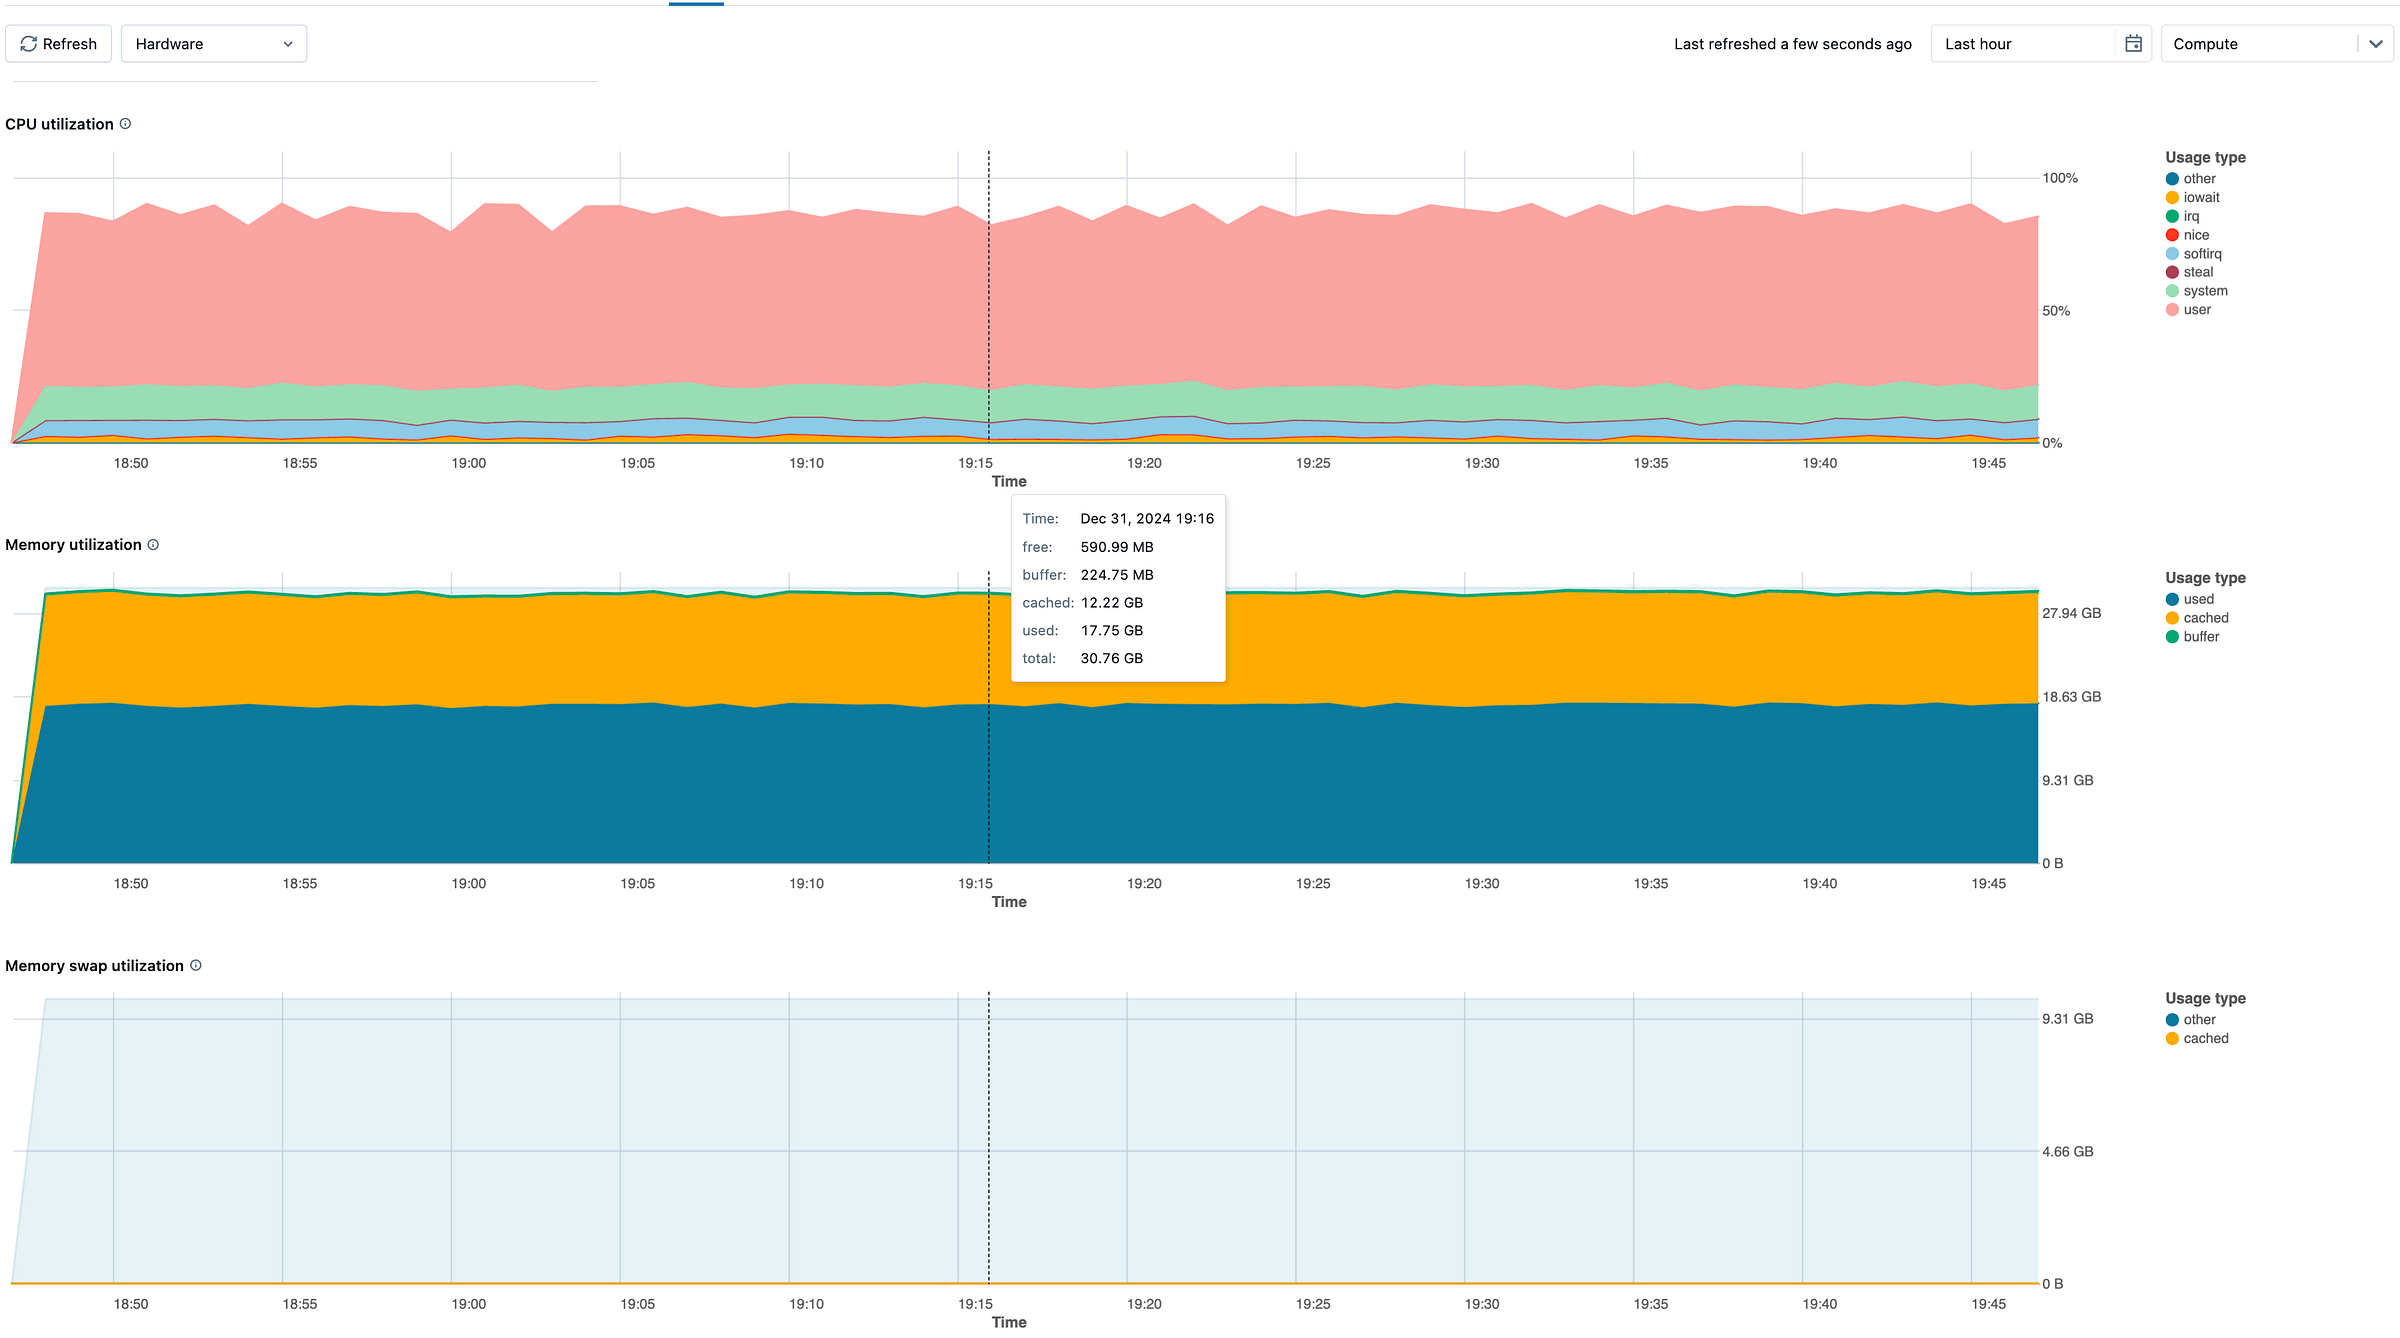
Task: Hide cached series in Memory utilization legend
Action: coord(2205,618)
